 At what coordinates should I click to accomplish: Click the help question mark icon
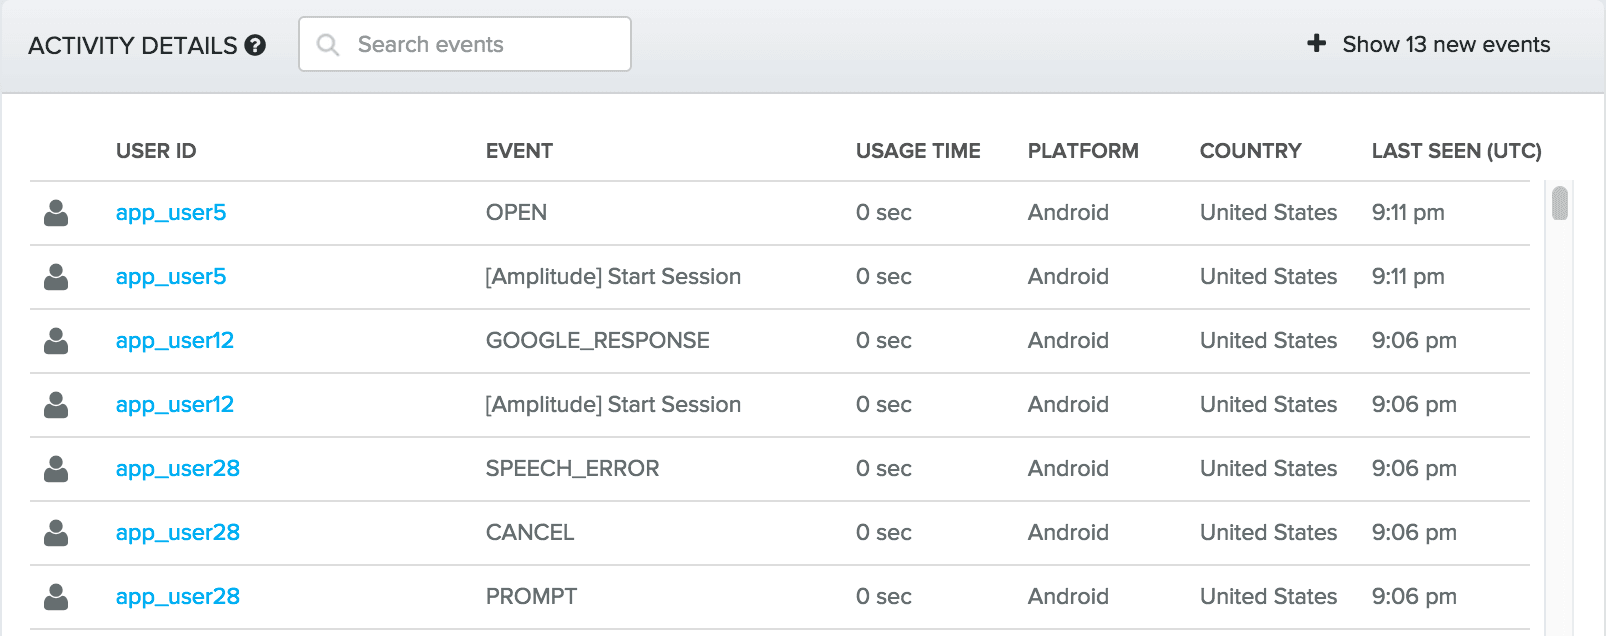tap(256, 45)
